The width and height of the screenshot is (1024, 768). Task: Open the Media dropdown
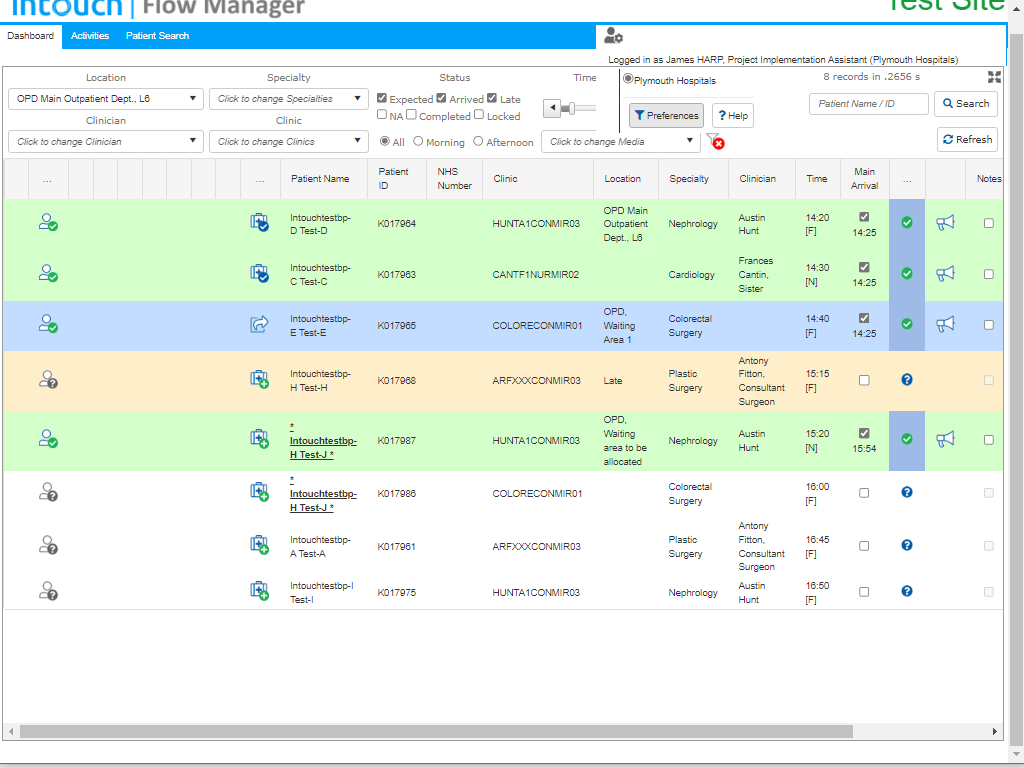(620, 142)
